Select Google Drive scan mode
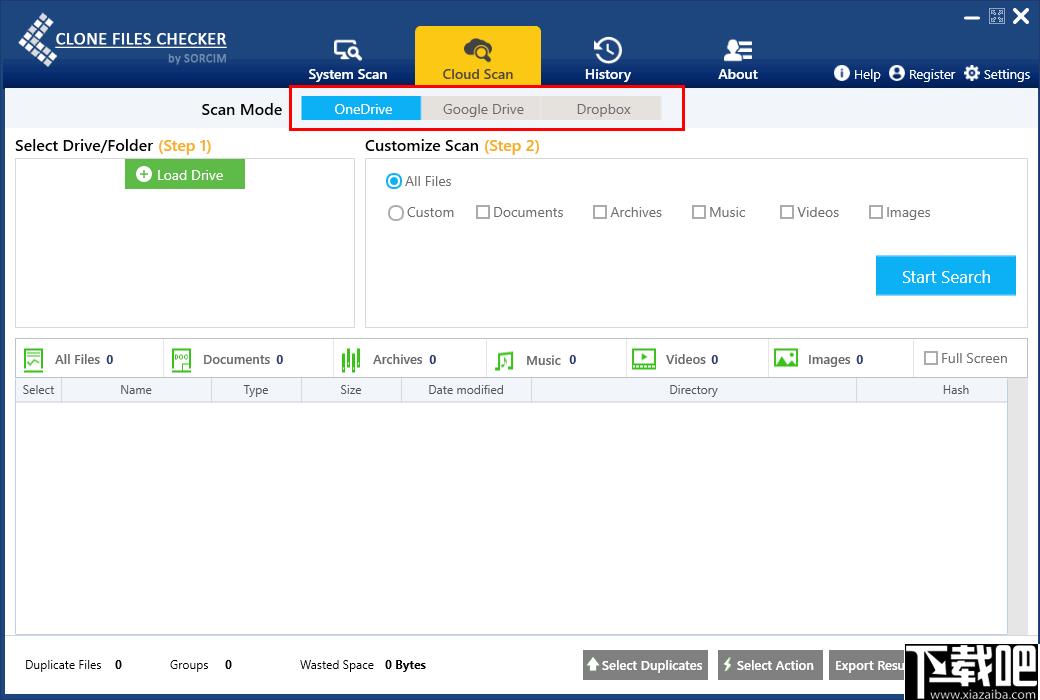1040x700 pixels. pyautogui.click(x=483, y=109)
